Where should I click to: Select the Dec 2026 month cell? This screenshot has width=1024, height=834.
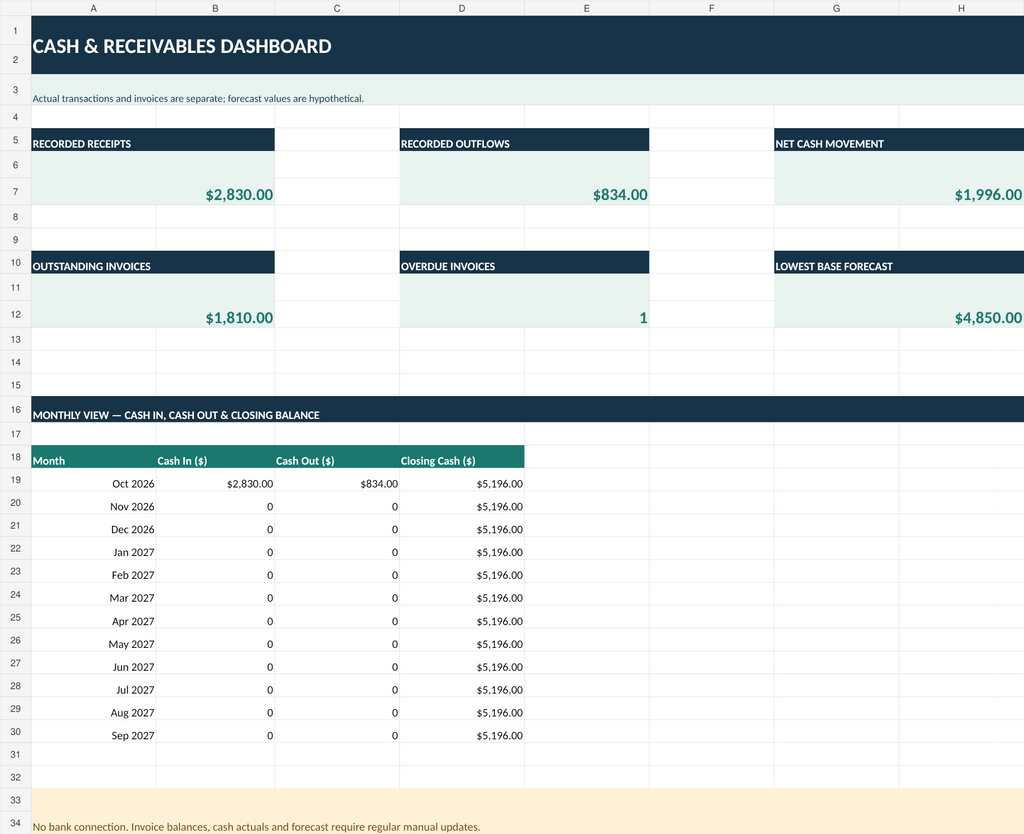tap(93, 526)
